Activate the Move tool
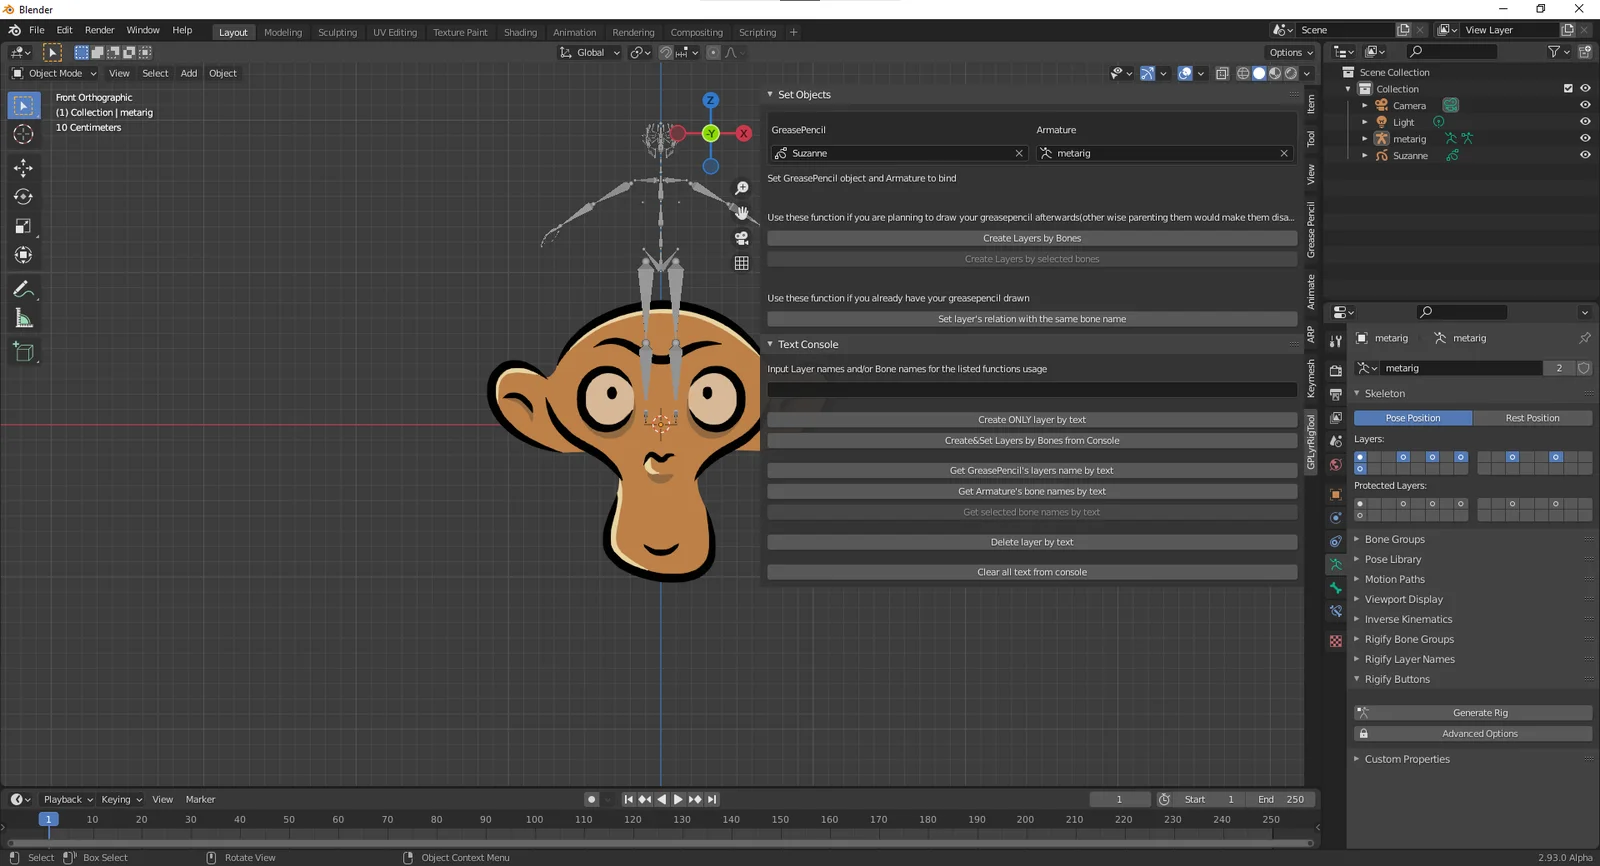Viewport: 1600px width, 866px height. (x=23, y=168)
